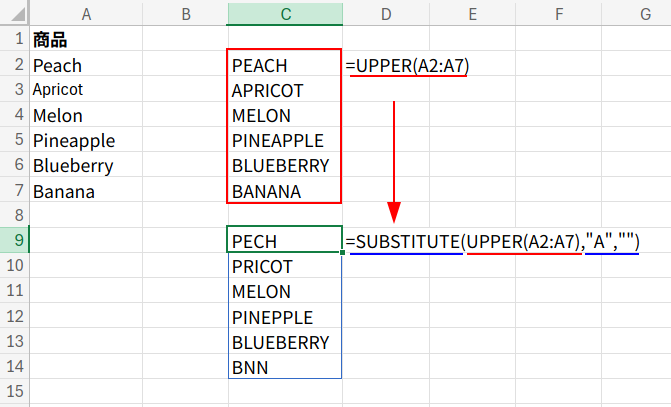Click the fill handle of cell C9
The image size is (671, 407).
click(342, 253)
